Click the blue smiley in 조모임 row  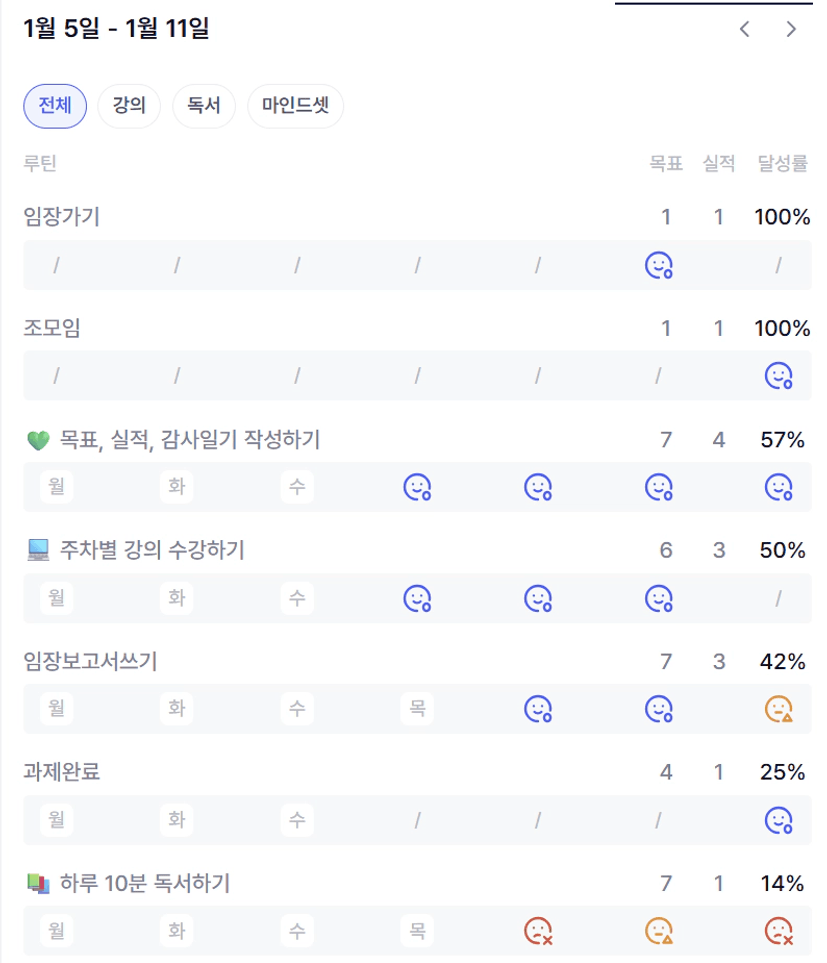(x=778, y=376)
